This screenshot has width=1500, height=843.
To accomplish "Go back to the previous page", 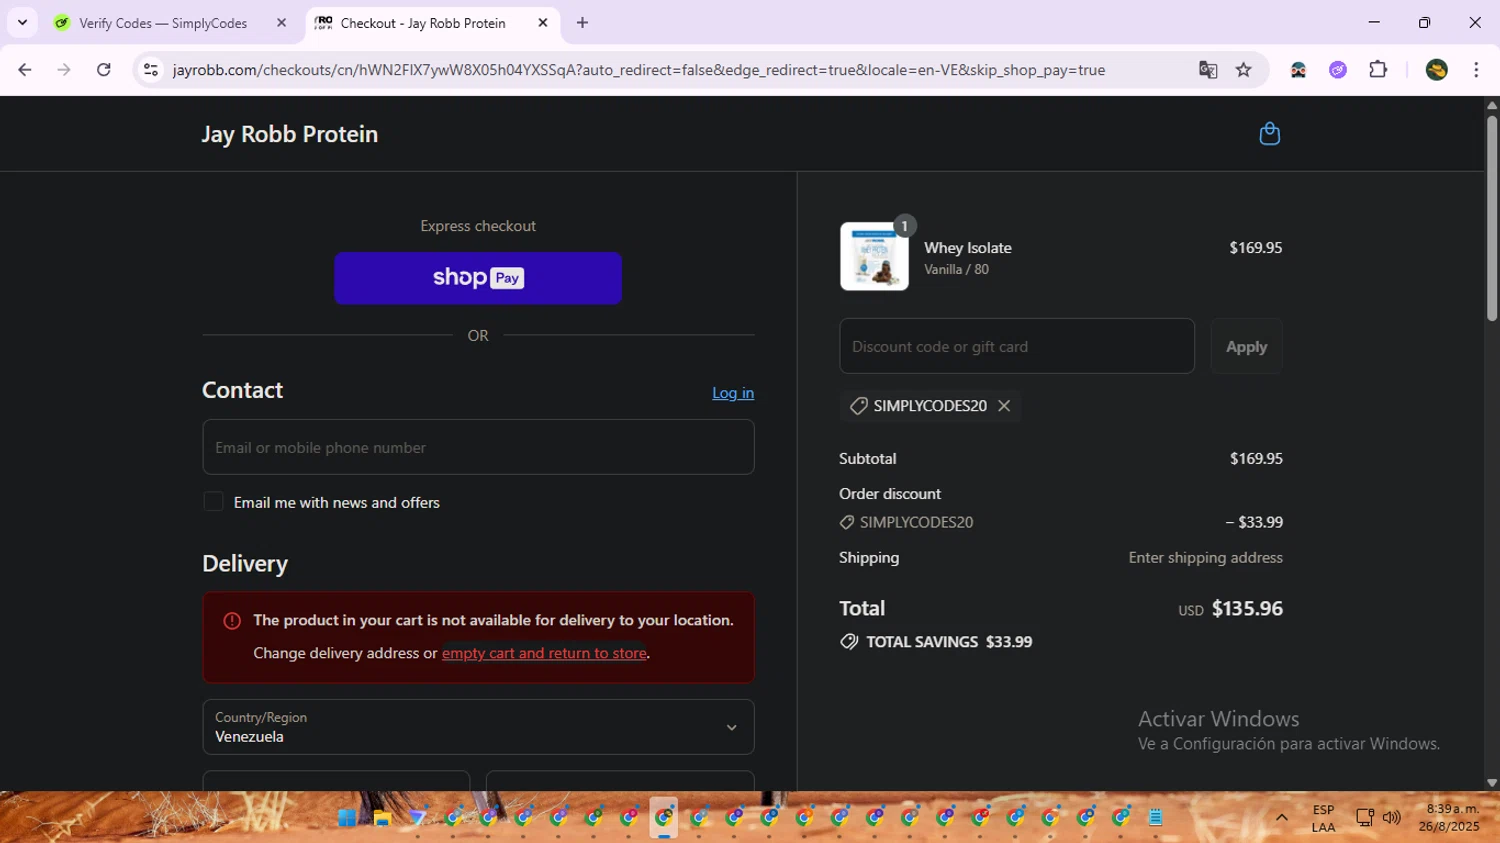I will [25, 70].
